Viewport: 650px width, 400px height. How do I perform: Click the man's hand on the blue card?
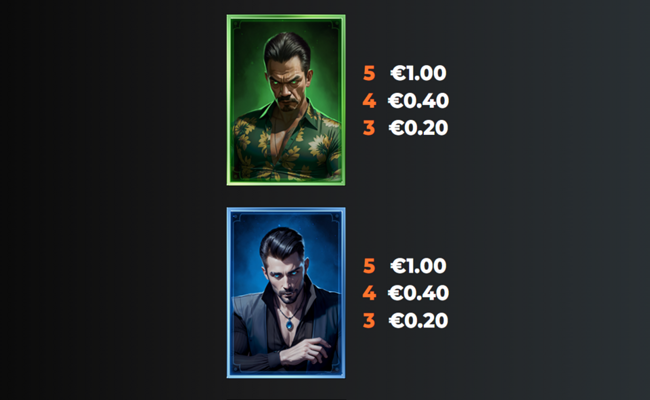pos(306,351)
